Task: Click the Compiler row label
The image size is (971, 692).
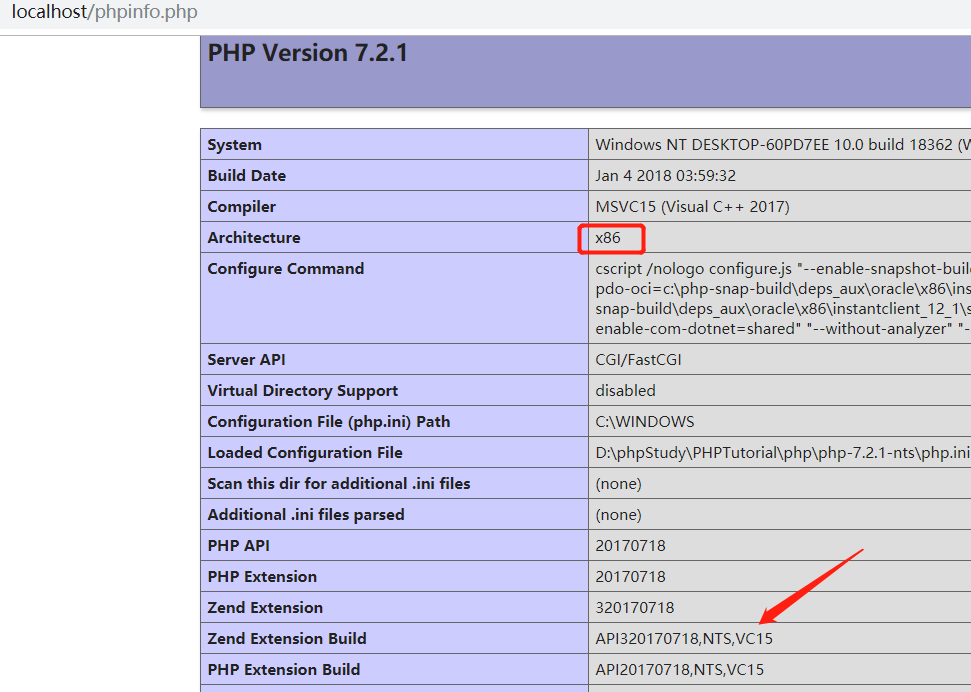Action: point(242,207)
